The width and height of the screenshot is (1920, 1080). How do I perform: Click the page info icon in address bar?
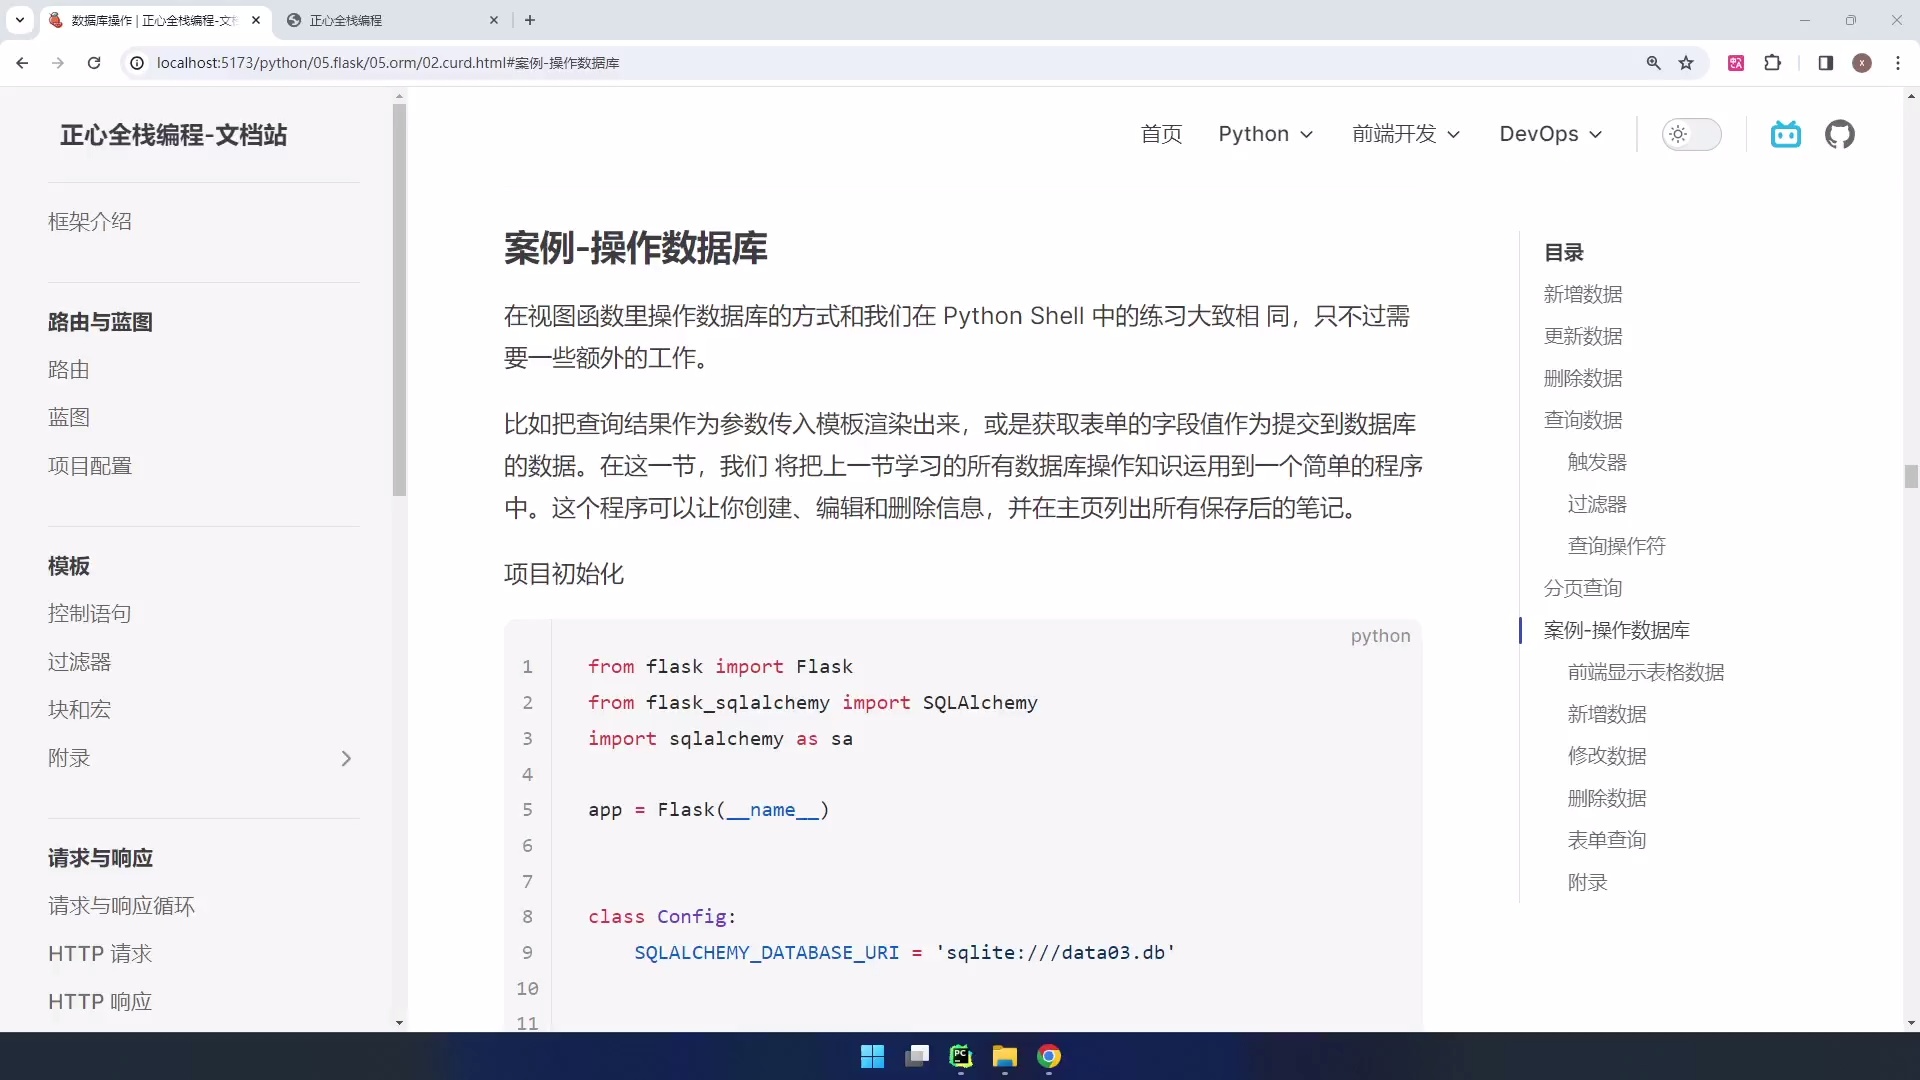(136, 62)
